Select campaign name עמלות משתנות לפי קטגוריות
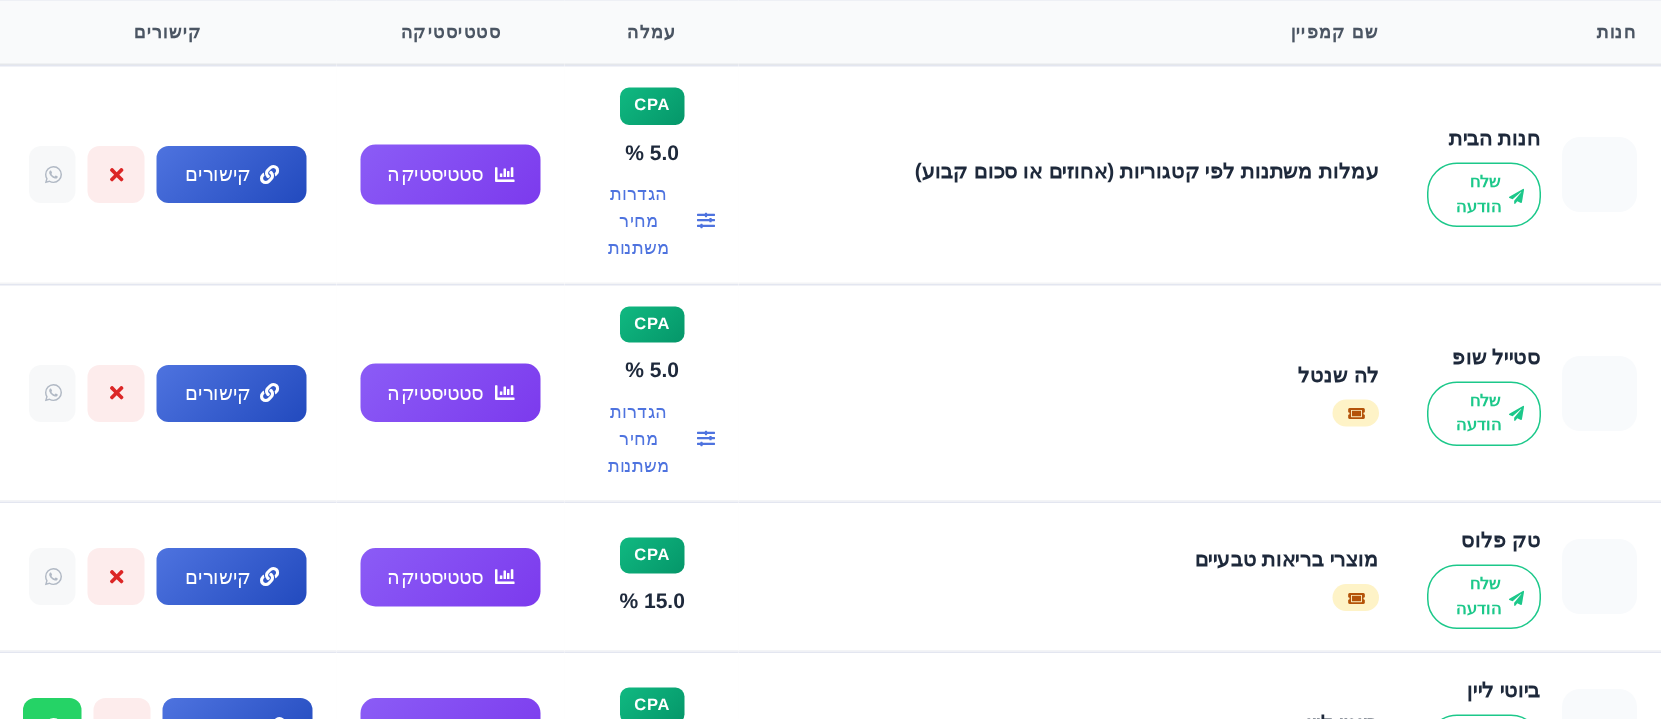Screen dimensions: 1661x719 click(x=1147, y=172)
